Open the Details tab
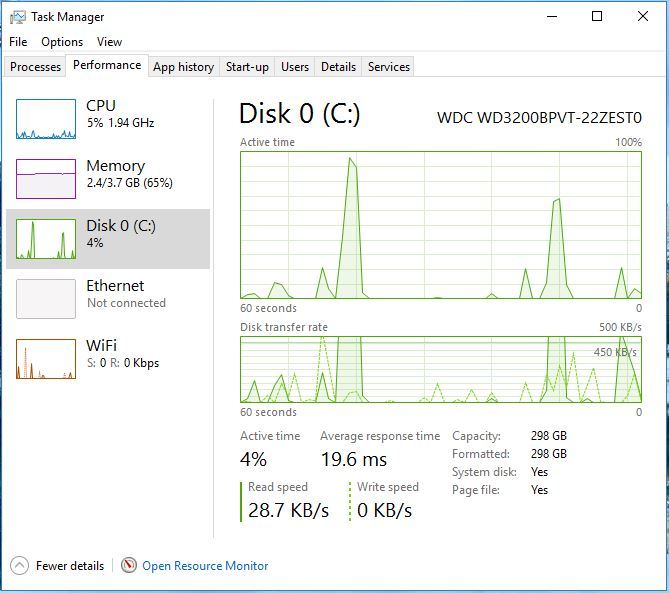 [x=338, y=67]
